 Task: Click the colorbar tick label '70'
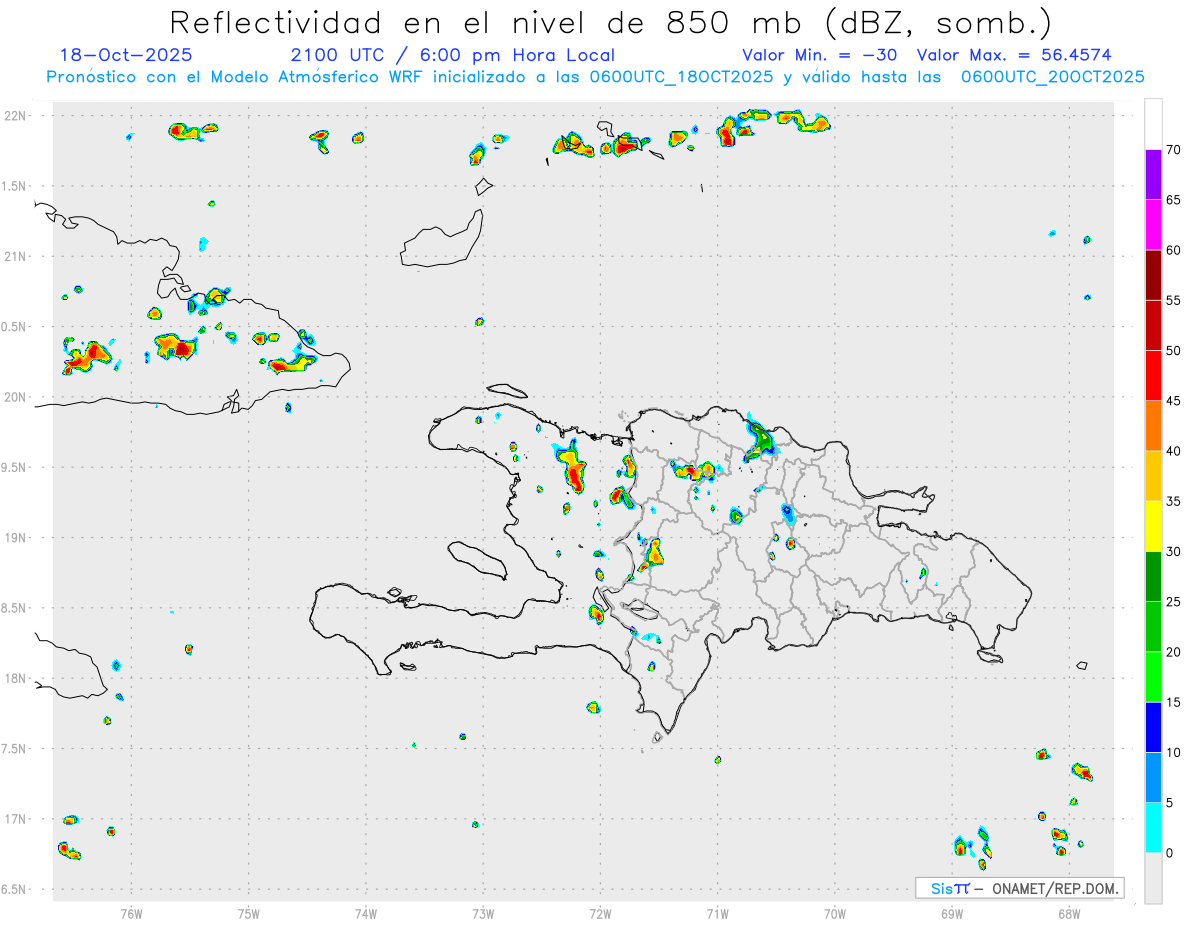click(x=1174, y=150)
